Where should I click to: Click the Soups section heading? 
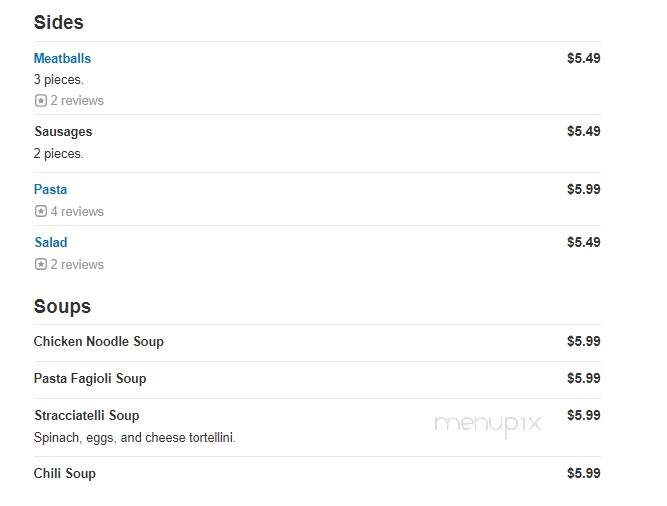(63, 307)
